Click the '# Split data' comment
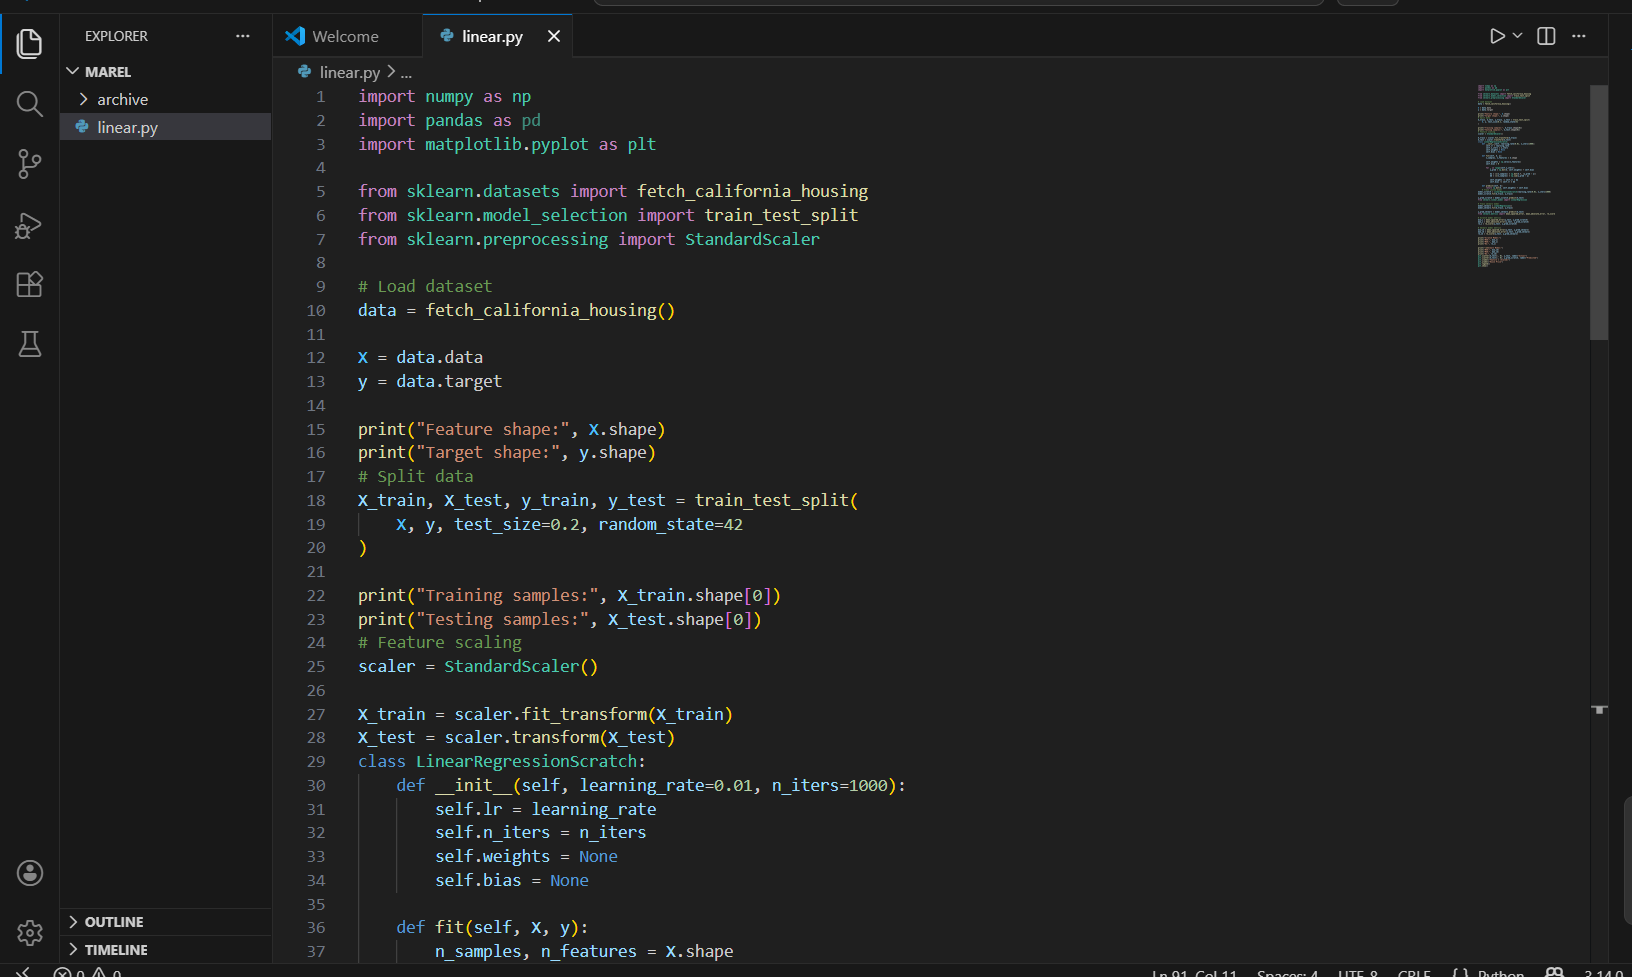The width and height of the screenshot is (1632, 977). pyautogui.click(x=416, y=477)
